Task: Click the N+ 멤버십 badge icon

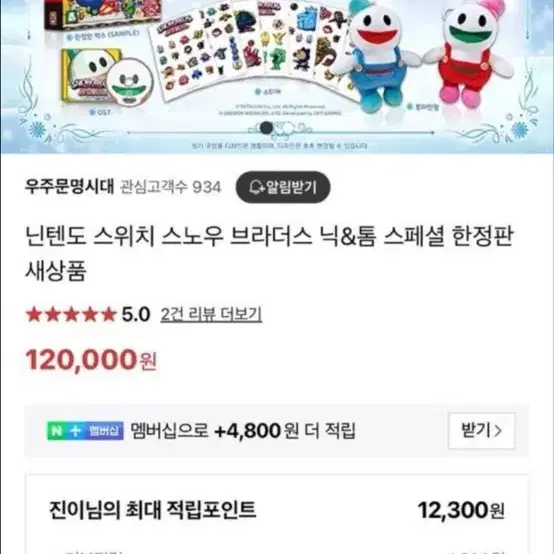Action: pos(85,431)
